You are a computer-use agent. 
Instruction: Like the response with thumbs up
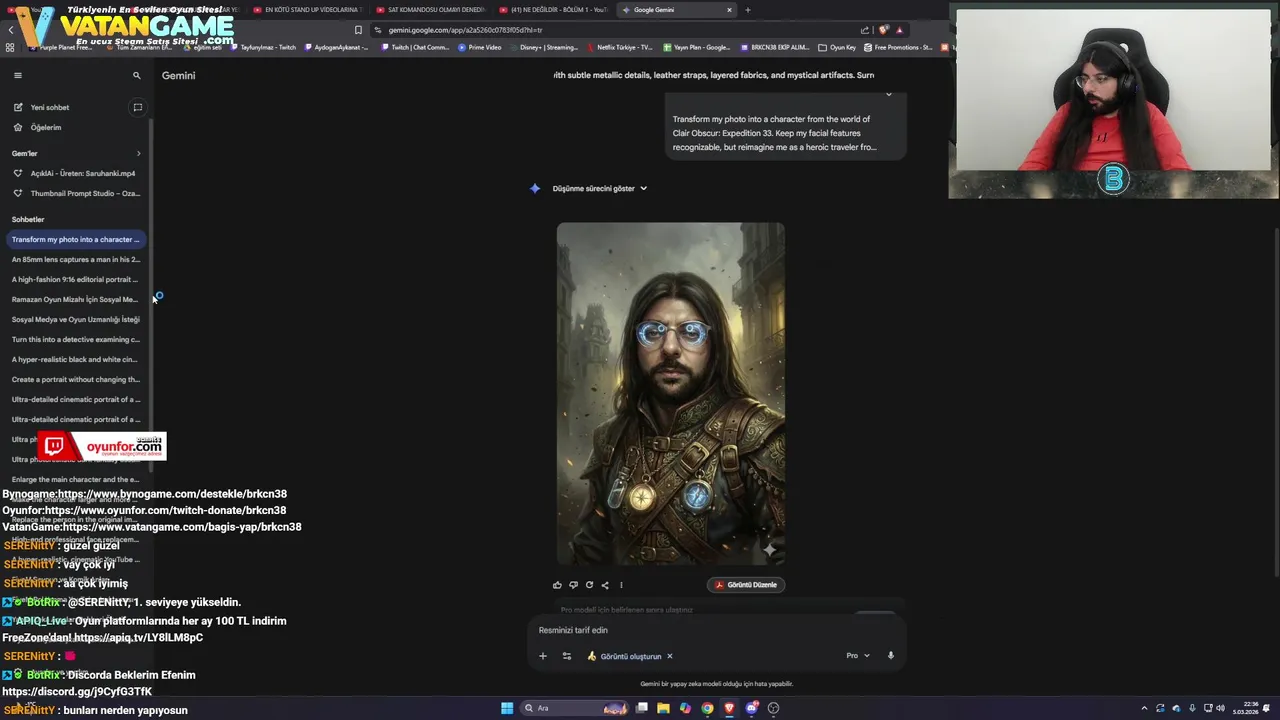(557, 585)
